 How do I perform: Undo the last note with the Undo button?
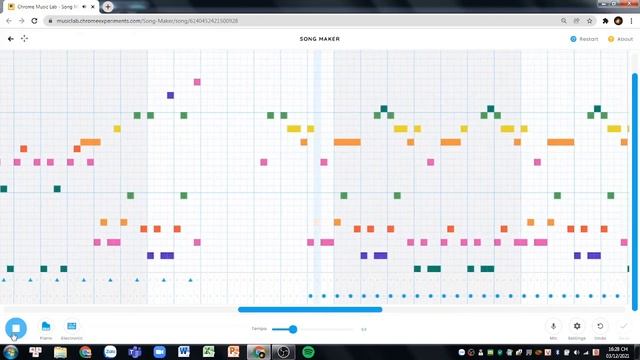click(x=600, y=326)
